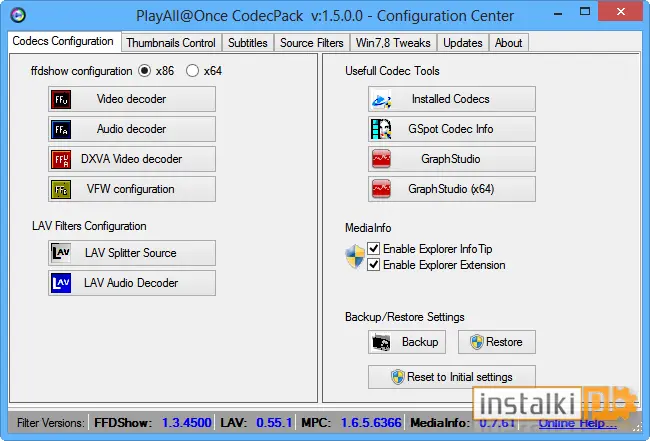Click Reset to Initial settings
Screen dimensions: 650x441
(452, 377)
